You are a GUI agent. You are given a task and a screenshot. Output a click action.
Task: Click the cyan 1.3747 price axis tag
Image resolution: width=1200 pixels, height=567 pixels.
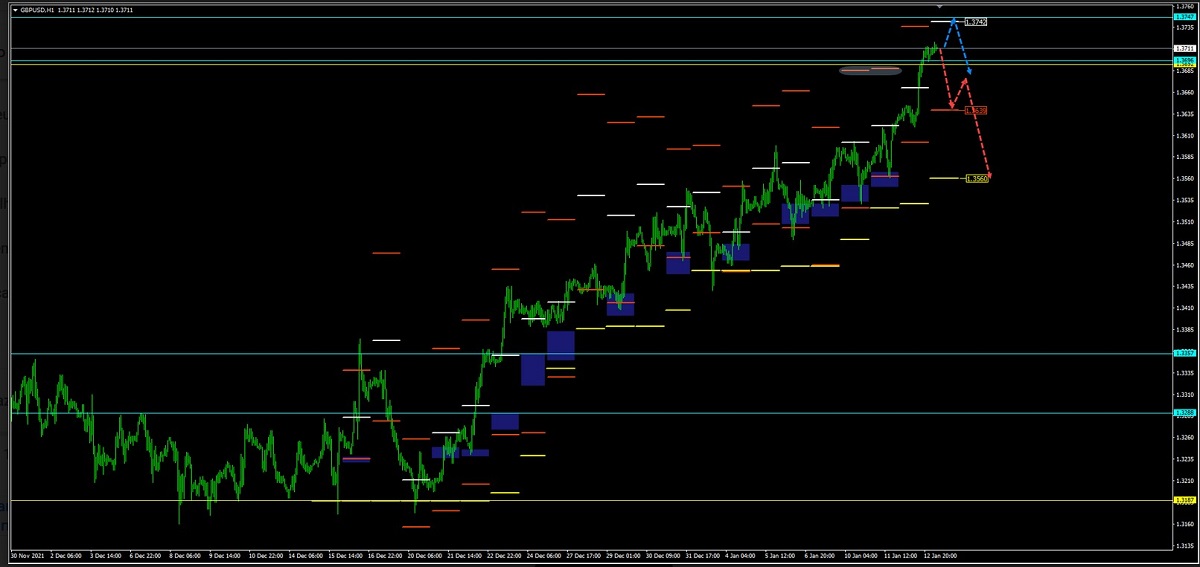[1184, 18]
